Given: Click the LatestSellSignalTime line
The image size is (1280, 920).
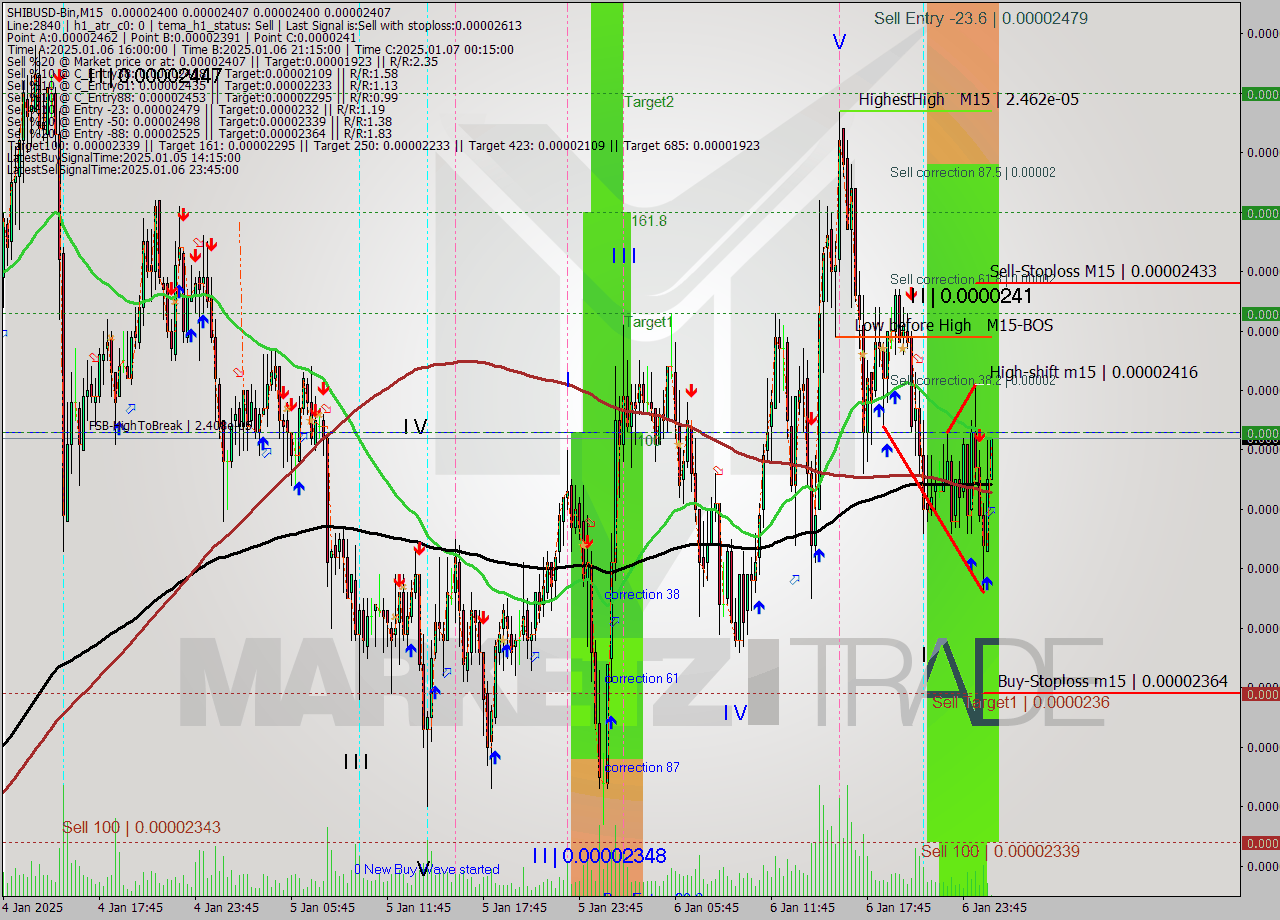Looking at the screenshot, I should [123, 170].
